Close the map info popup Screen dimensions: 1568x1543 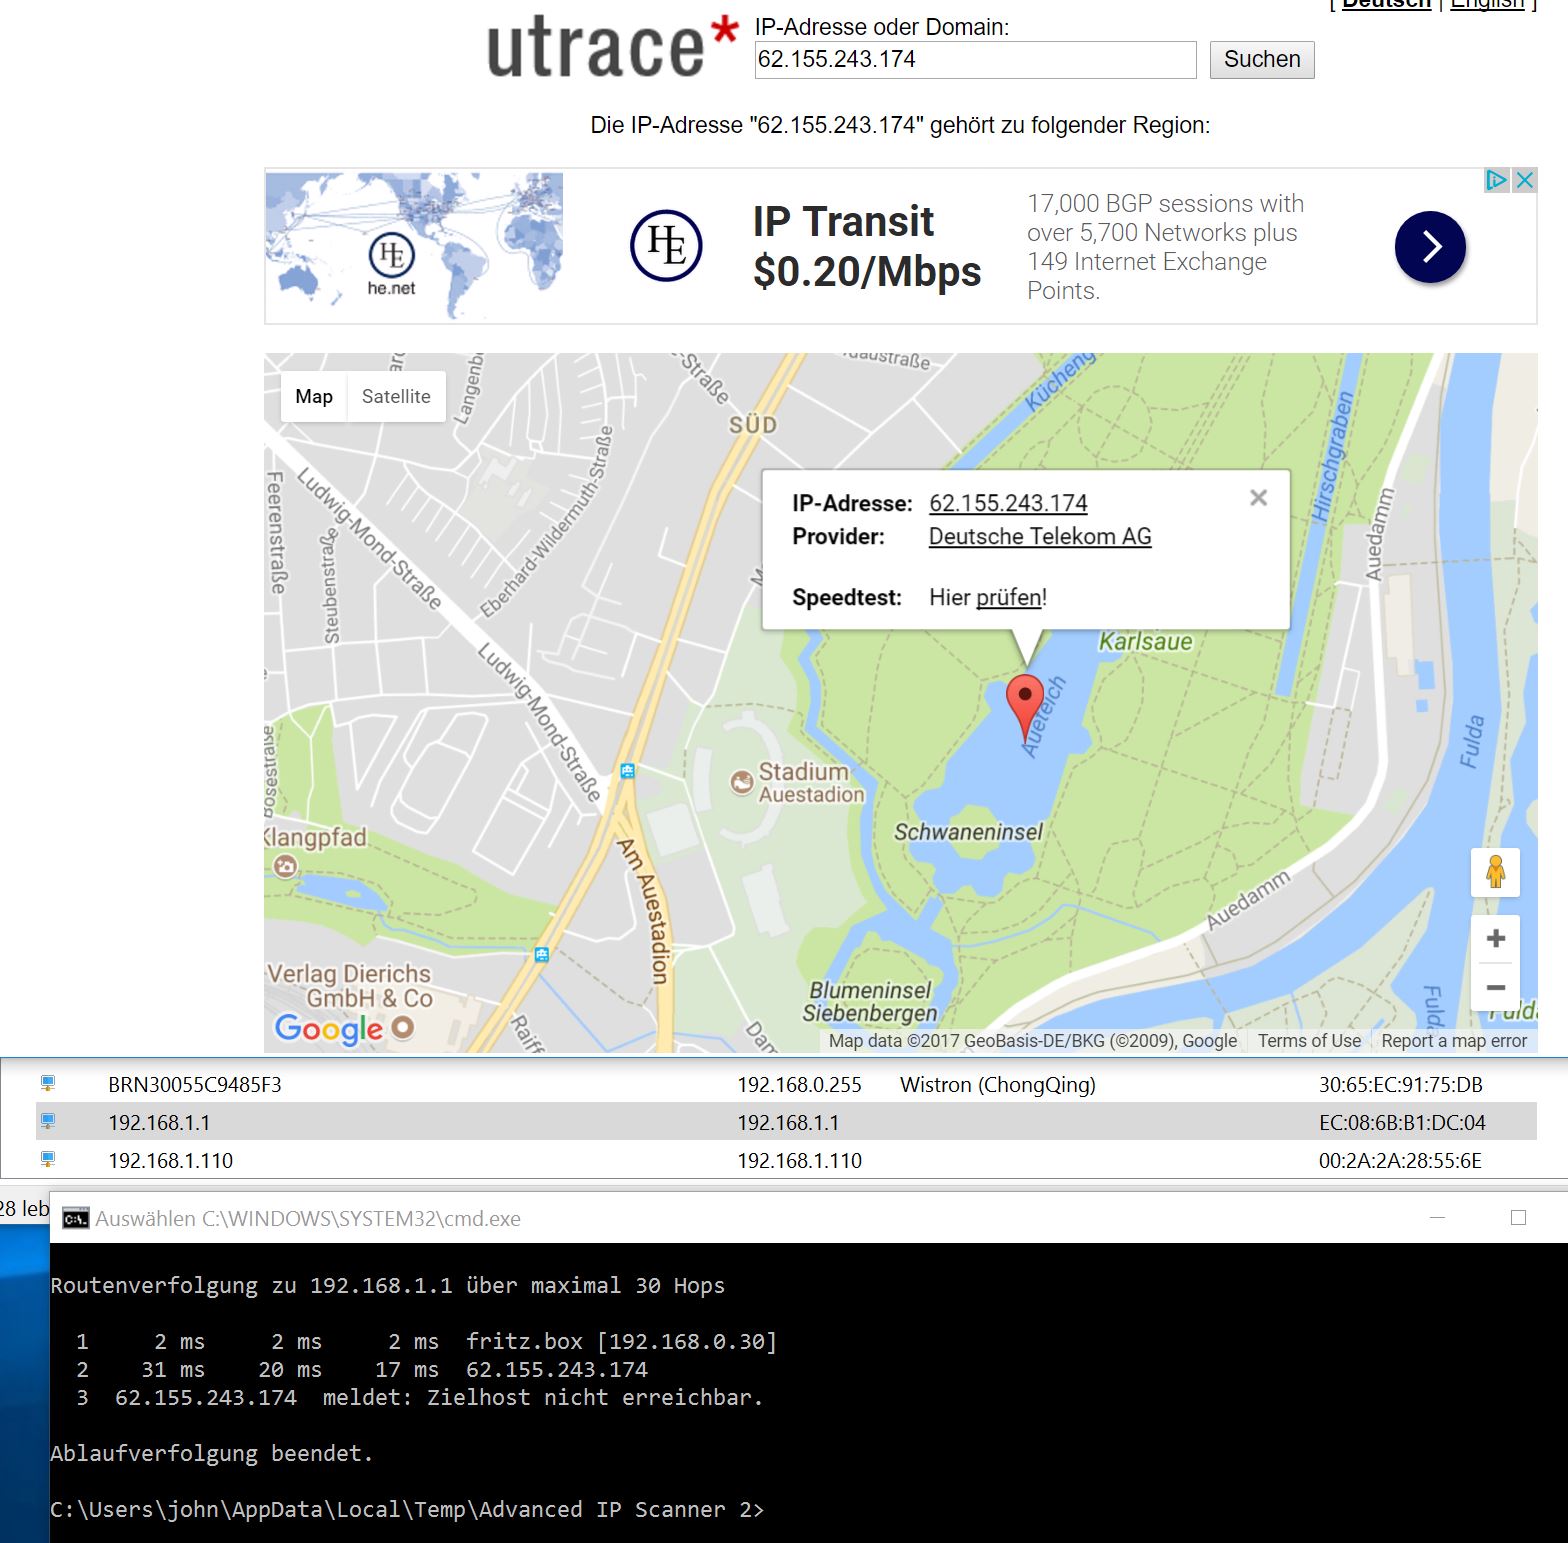tap(1259, 498)
